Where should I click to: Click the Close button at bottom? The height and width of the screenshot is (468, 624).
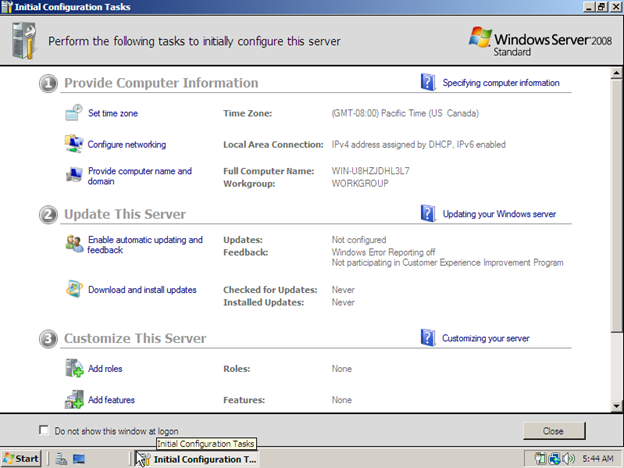pos(554,431)
